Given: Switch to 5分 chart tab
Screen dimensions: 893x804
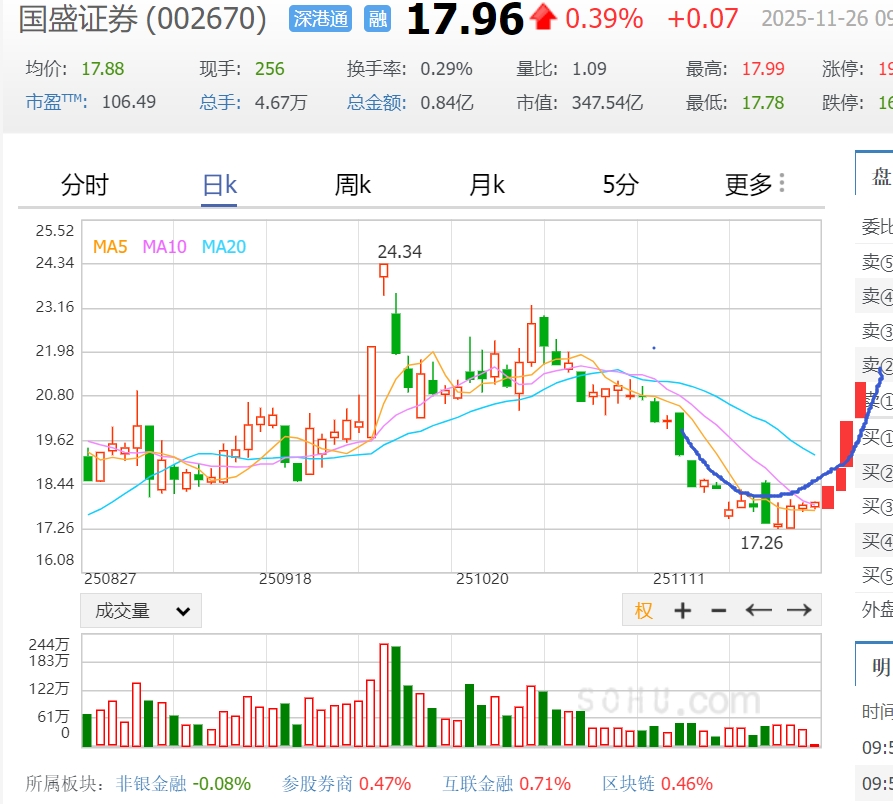Looking at the screenshot, I should click(621, 185).
